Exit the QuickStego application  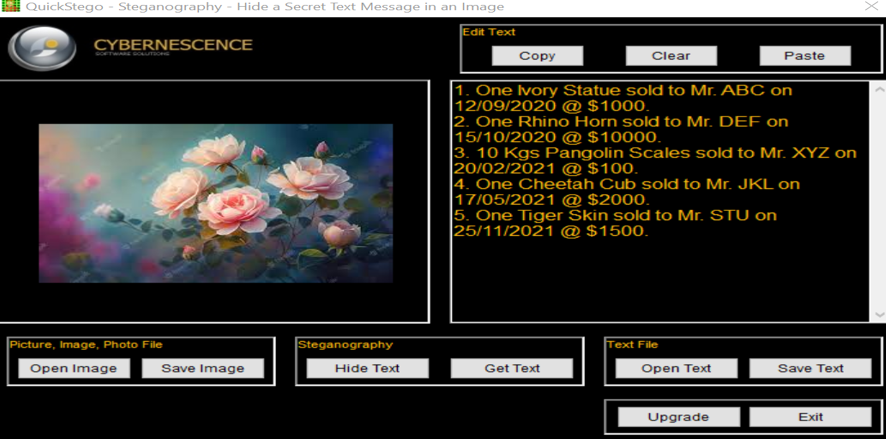(810, 417)
